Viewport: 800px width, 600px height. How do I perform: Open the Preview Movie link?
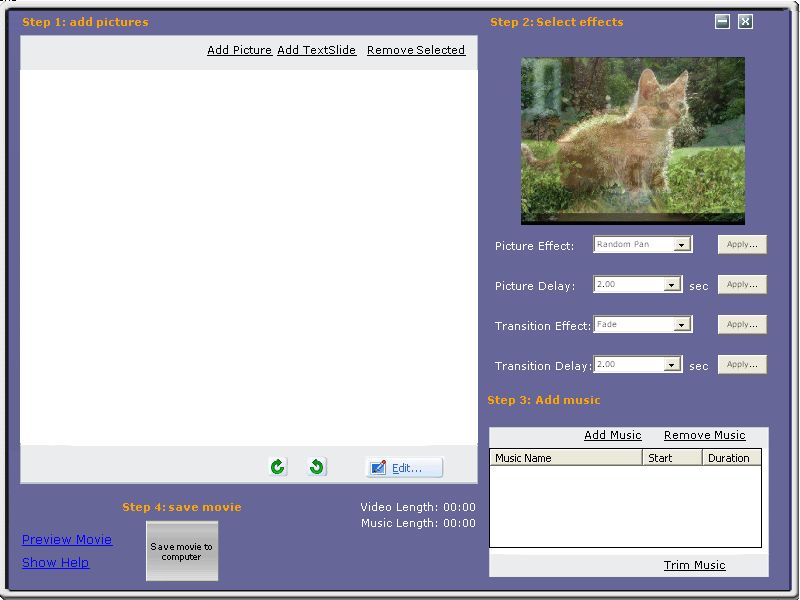tap(67, 539)
